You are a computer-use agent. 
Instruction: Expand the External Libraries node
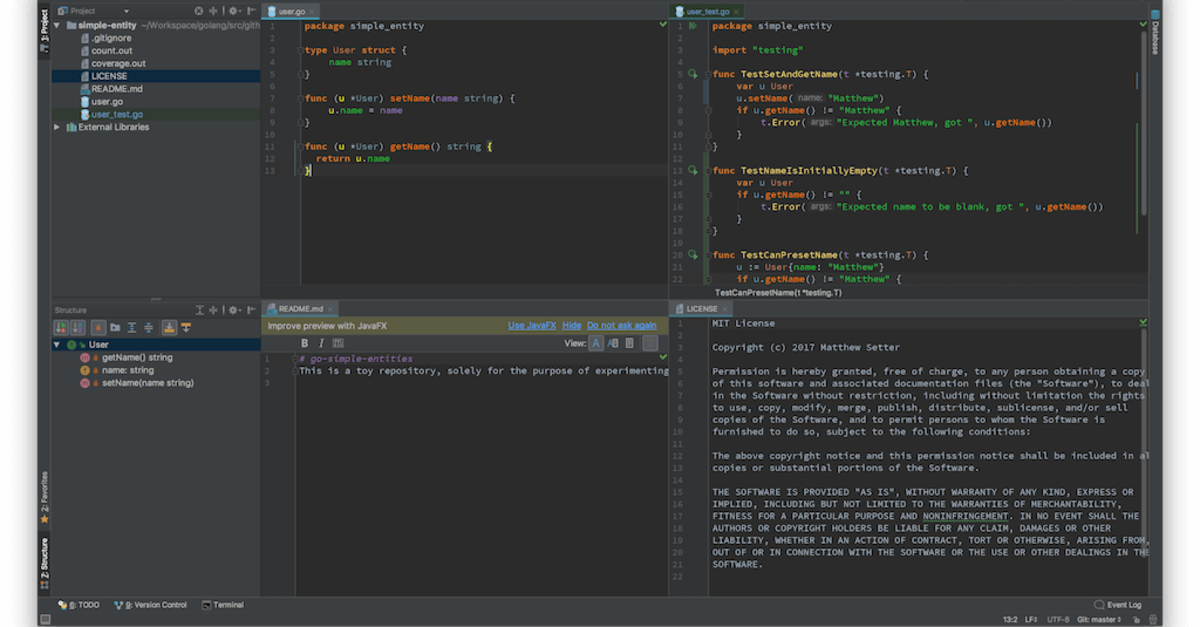58,127
